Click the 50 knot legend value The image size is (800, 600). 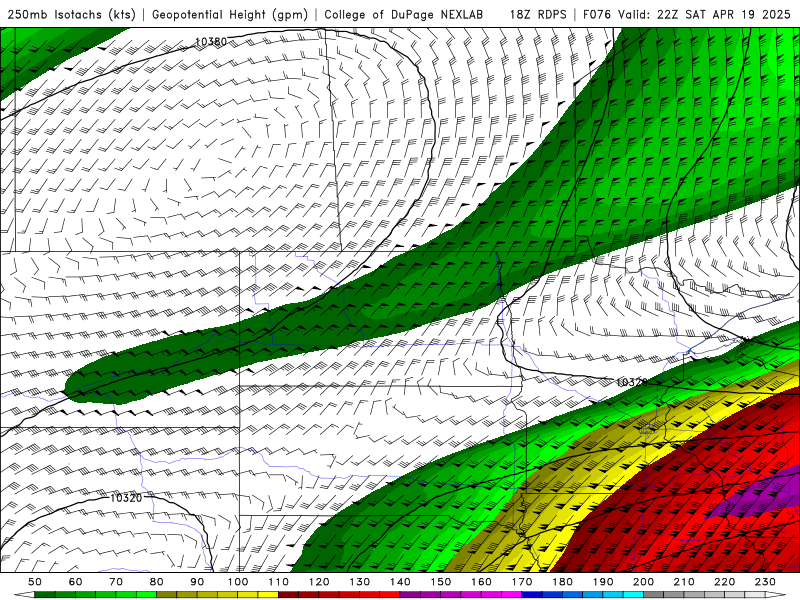click(x=35, y=582)
